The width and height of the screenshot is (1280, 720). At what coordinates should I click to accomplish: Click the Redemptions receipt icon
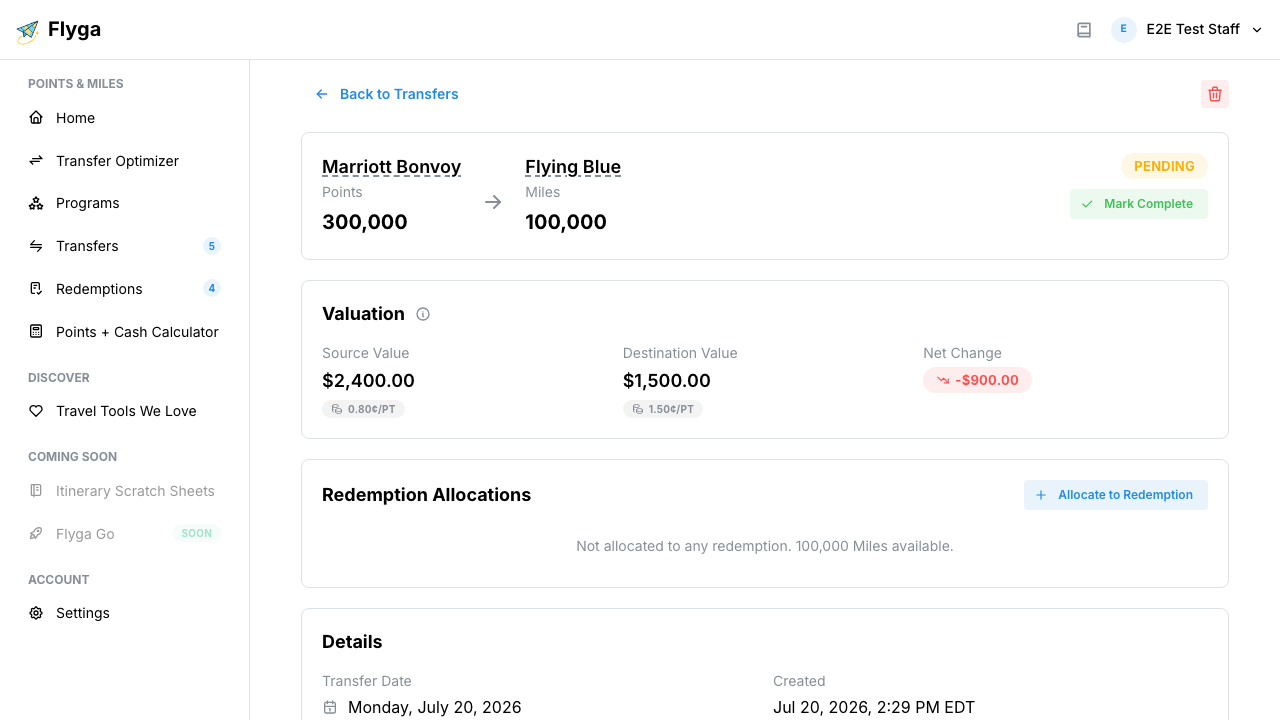[x=36, y=289]
